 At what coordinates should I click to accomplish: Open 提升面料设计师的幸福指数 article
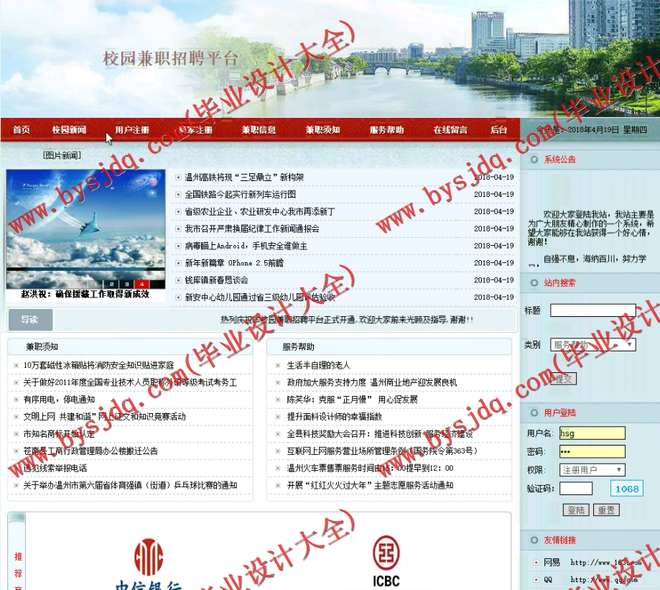coord(334,417)
